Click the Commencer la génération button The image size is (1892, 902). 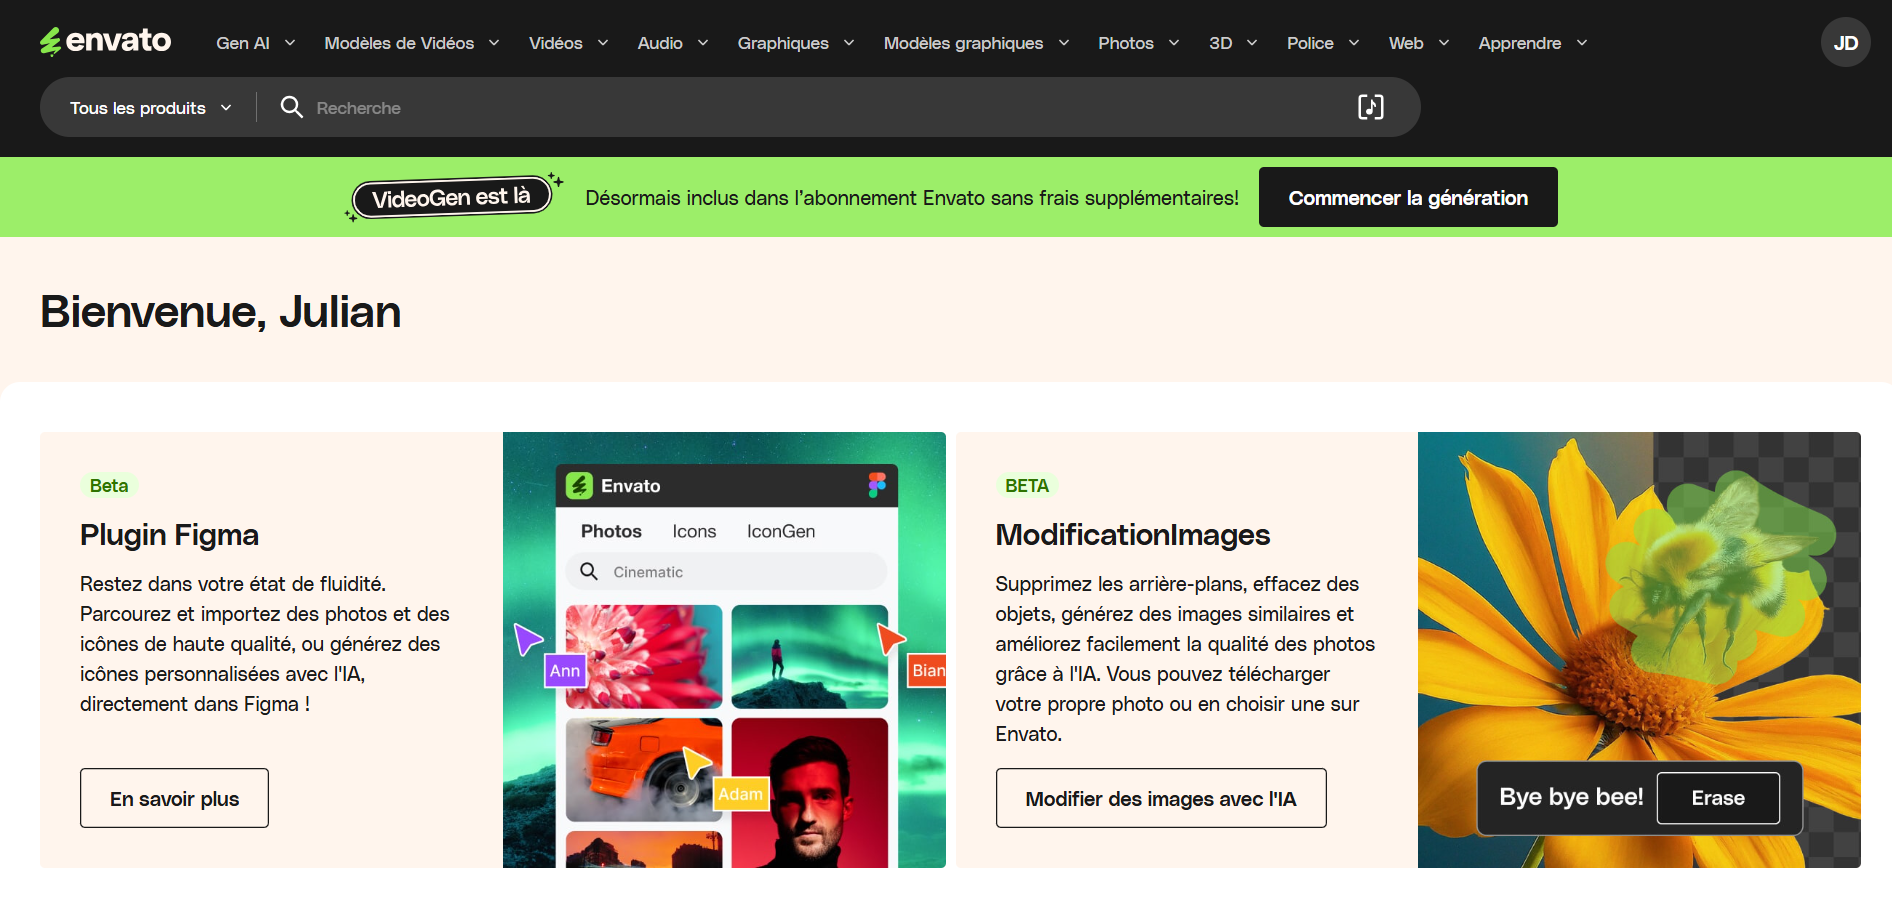(x=1407, y=197)
